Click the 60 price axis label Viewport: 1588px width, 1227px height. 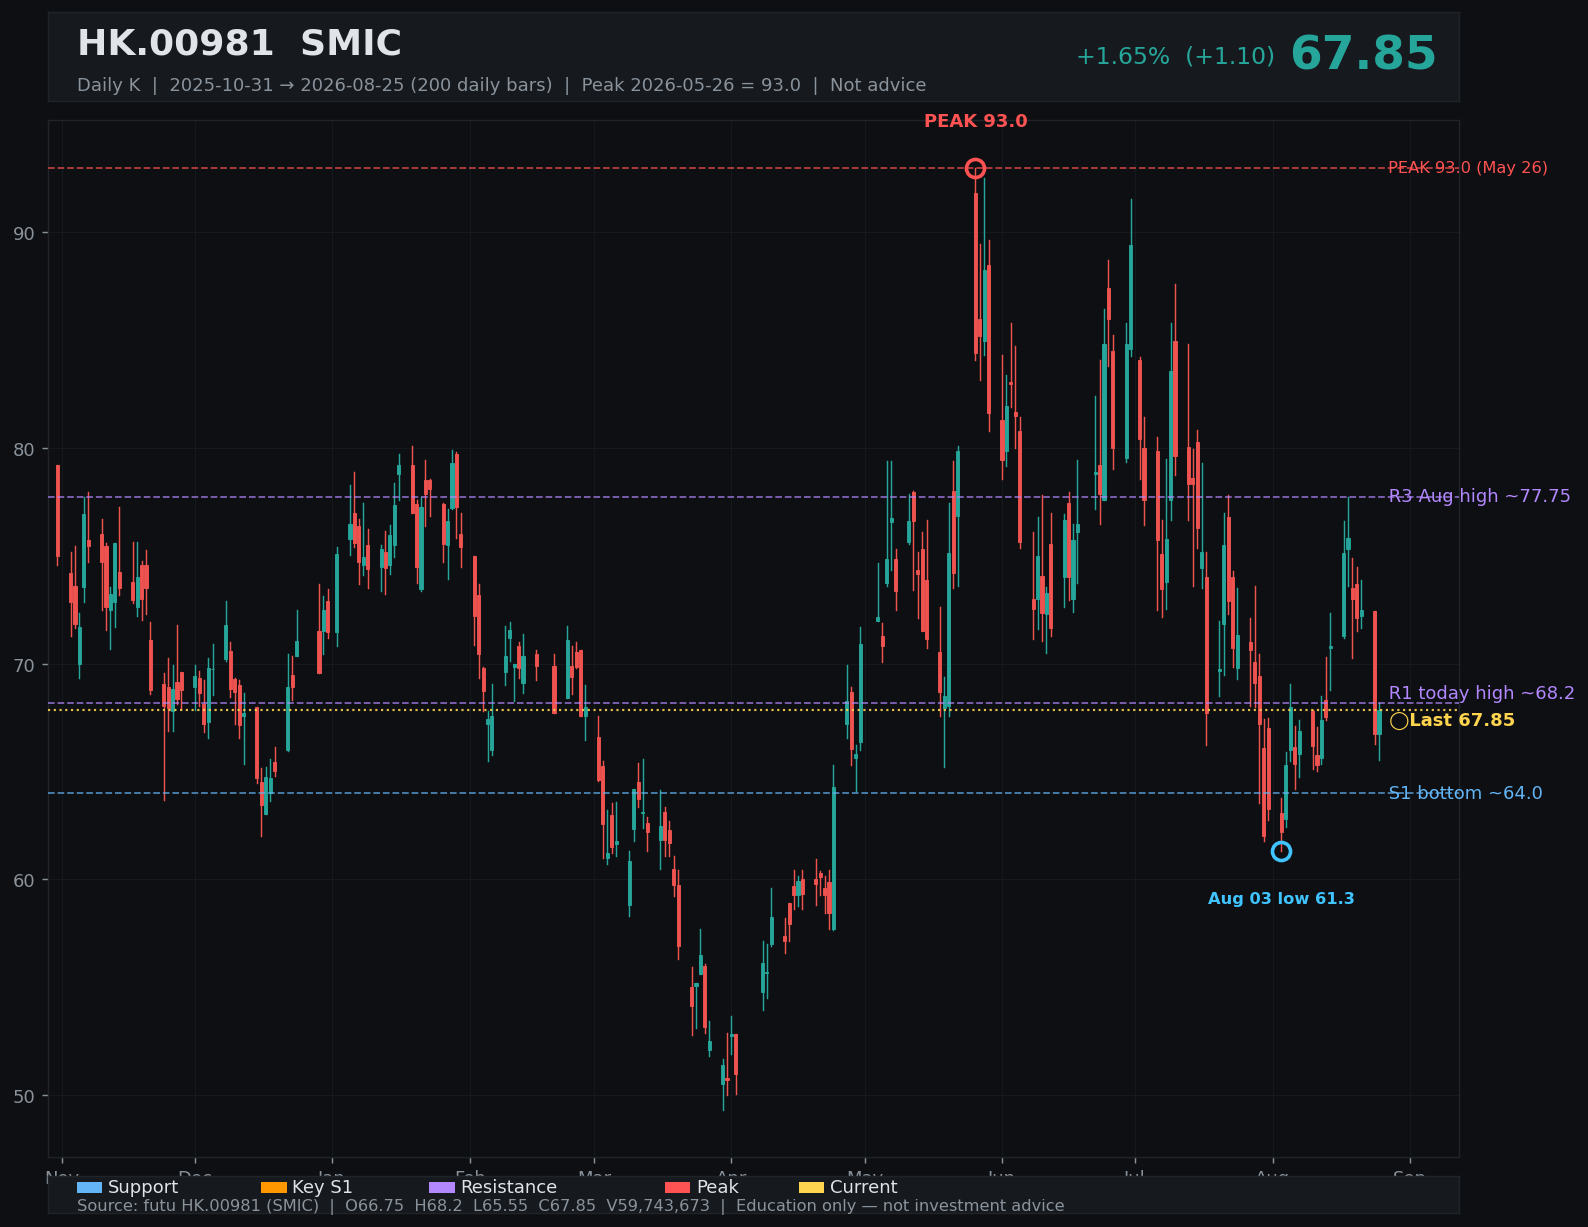point(23,880)
